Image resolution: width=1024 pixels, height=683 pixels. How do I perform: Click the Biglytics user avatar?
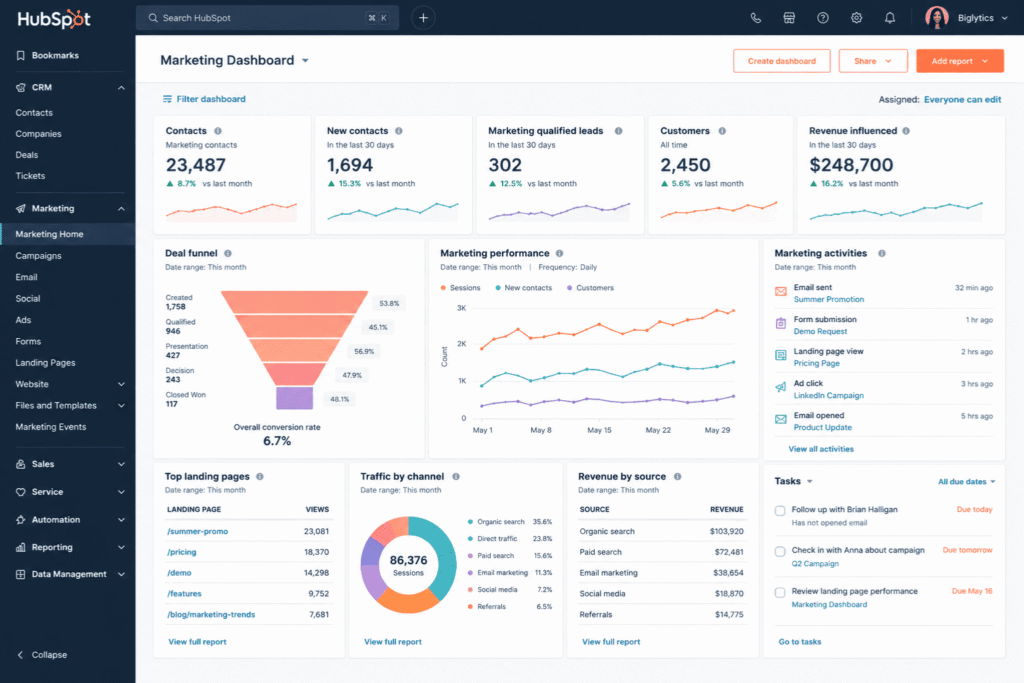pyautogui.click(x=936, y=18)
